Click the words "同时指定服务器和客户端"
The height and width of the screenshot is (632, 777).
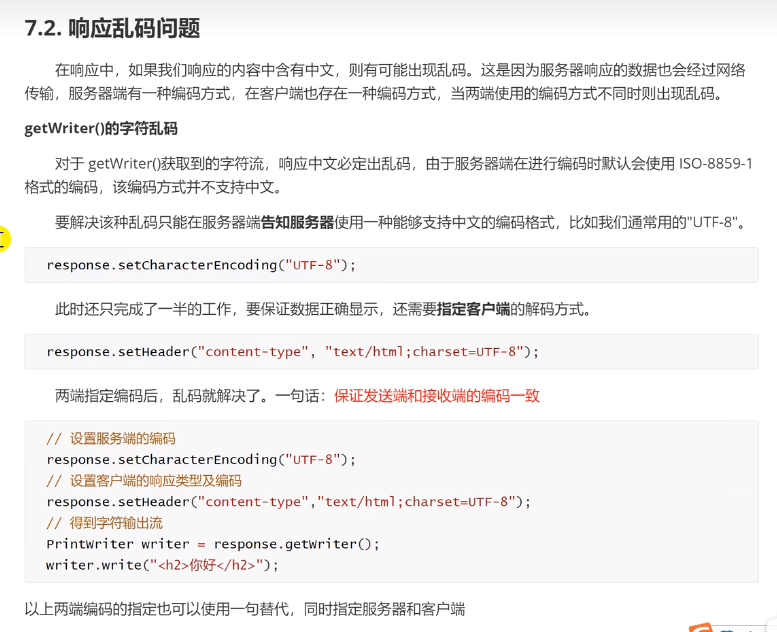(385, 609)
